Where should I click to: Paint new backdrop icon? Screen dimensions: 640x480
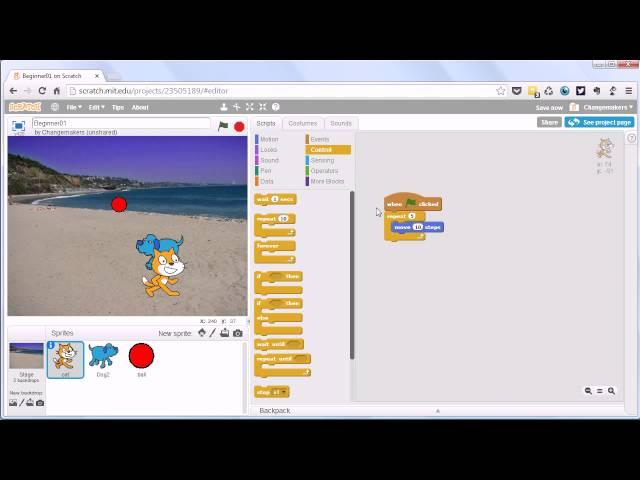tap(22, 403)
